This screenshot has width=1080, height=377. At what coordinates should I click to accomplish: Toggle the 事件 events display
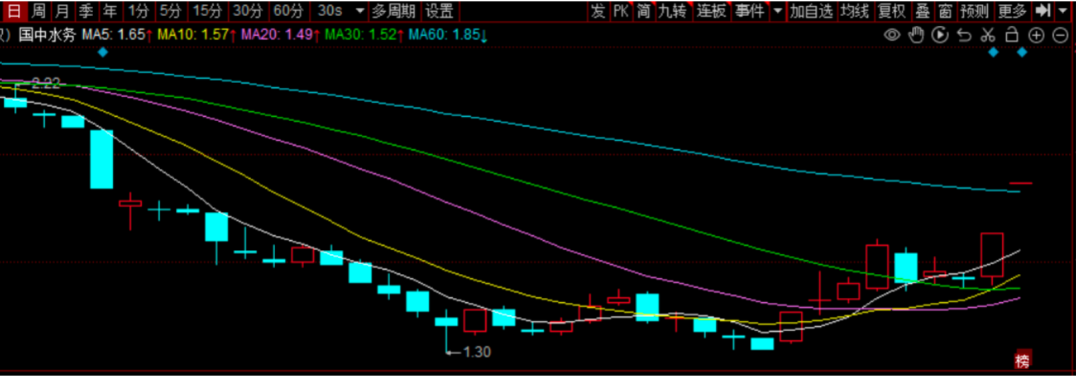(748, 11)
